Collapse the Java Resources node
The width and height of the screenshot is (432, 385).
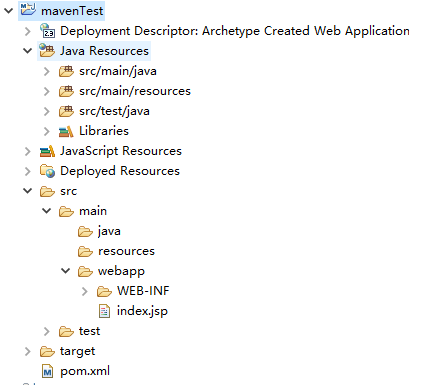coord(27,51)
